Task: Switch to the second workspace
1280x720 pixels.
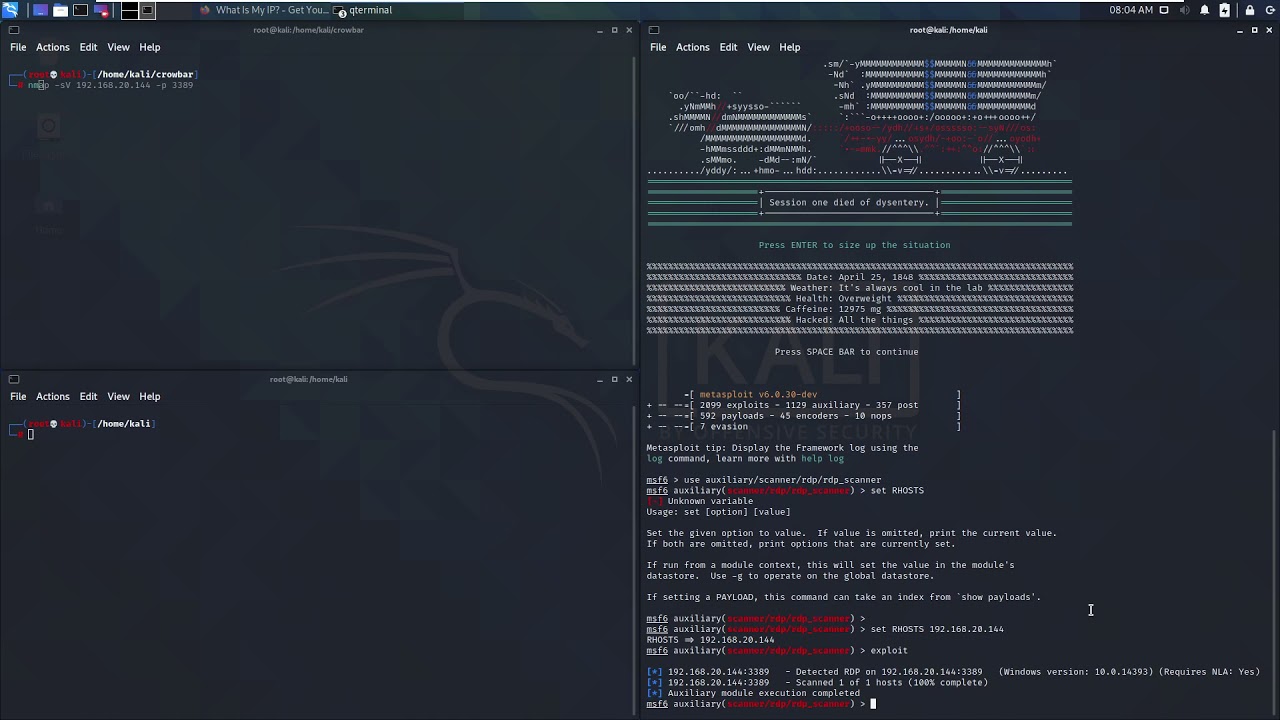Action: pos(148,10)
